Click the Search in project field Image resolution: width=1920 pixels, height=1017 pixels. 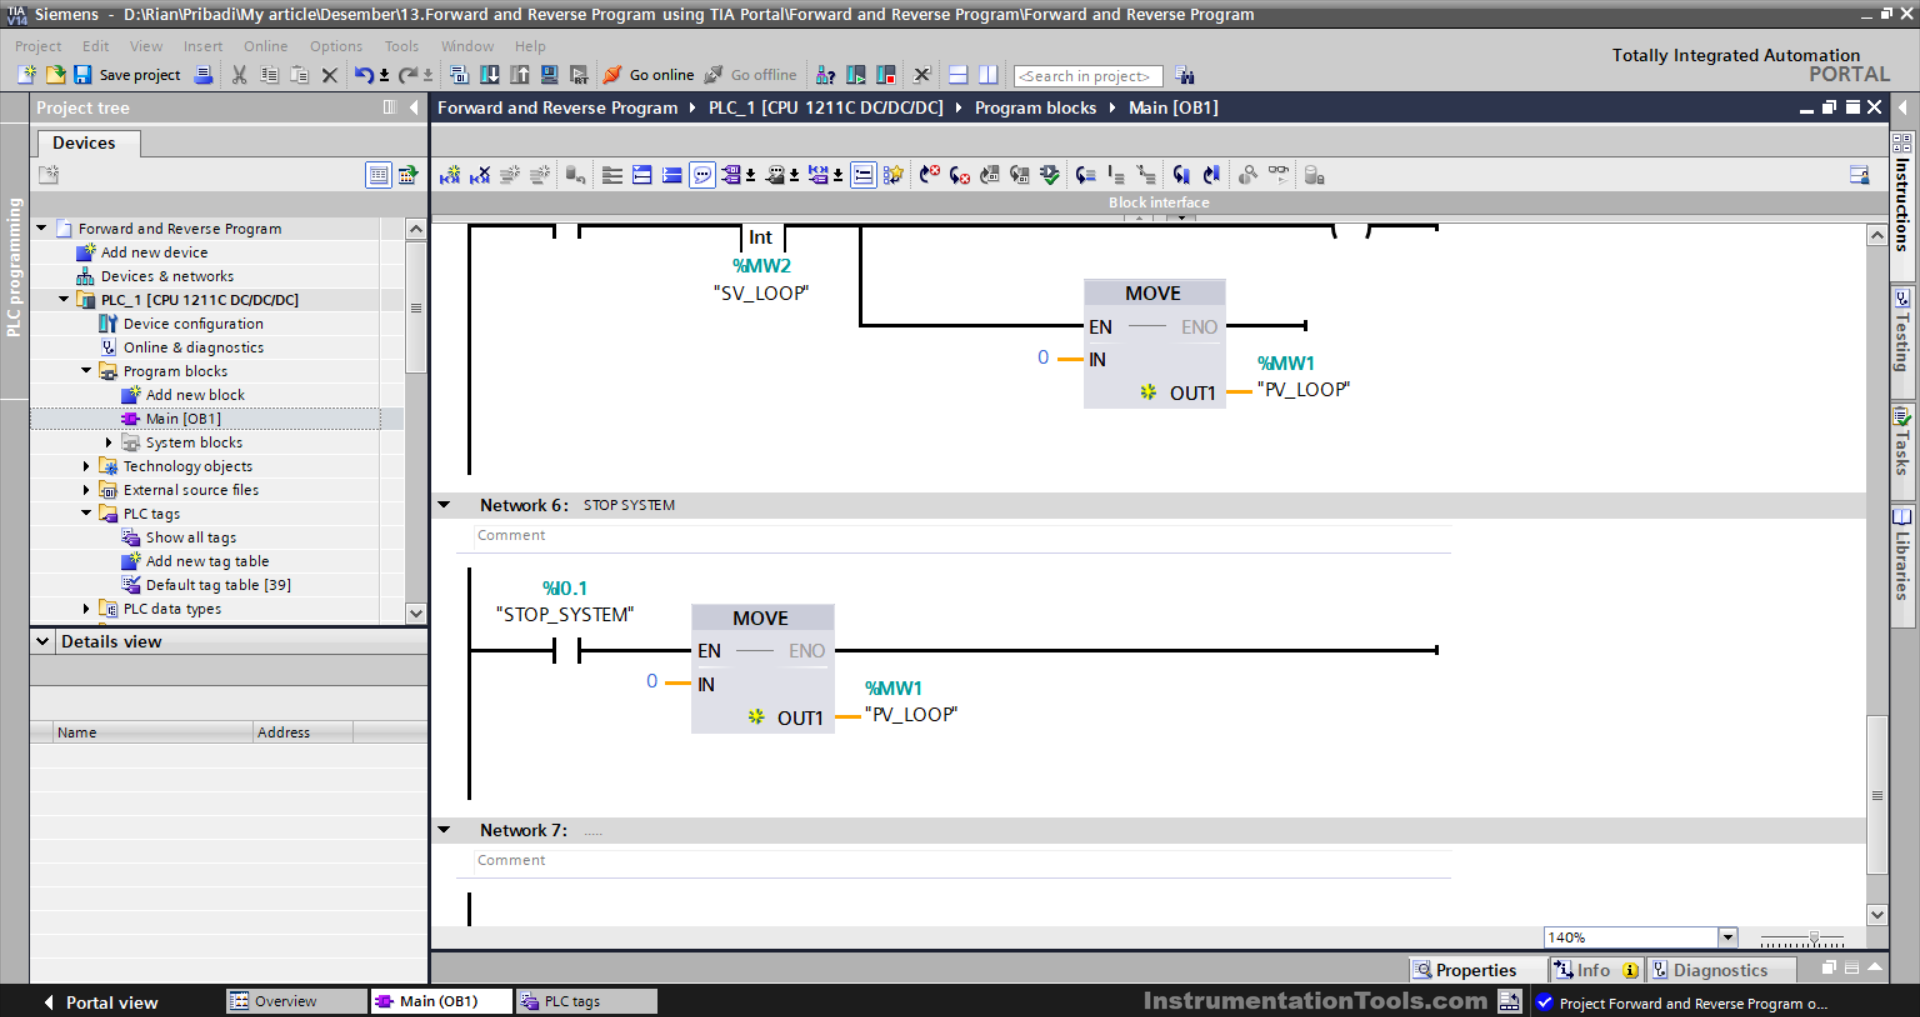pos(1088,76)
